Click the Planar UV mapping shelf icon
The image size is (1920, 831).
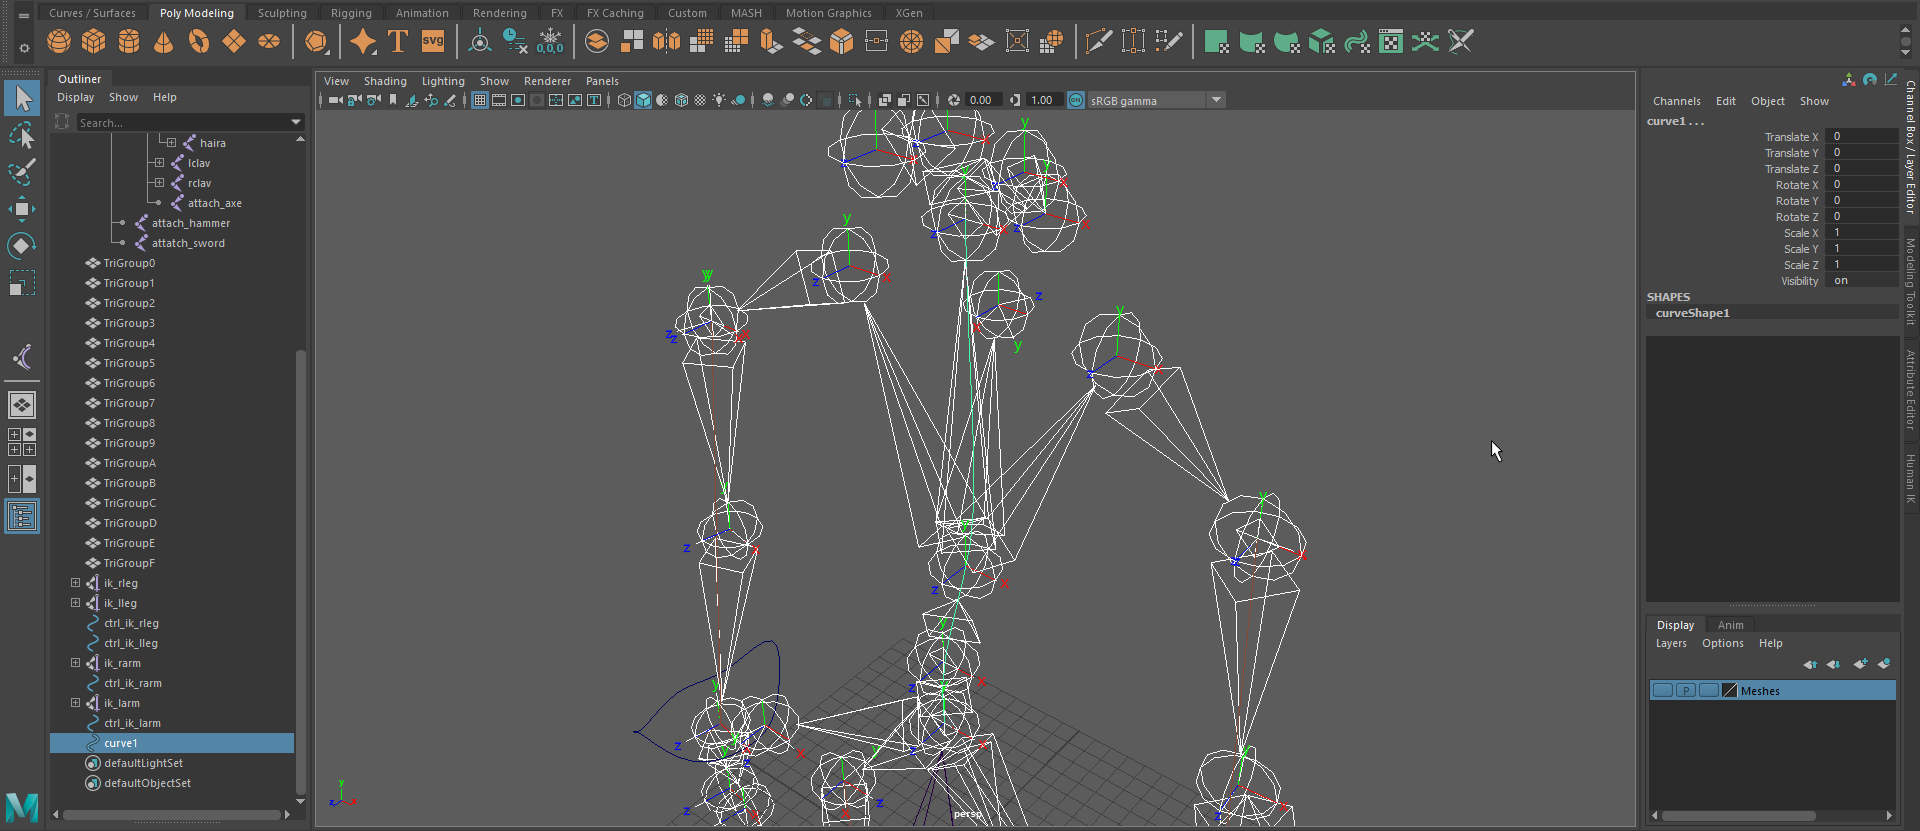(1216, 42)
